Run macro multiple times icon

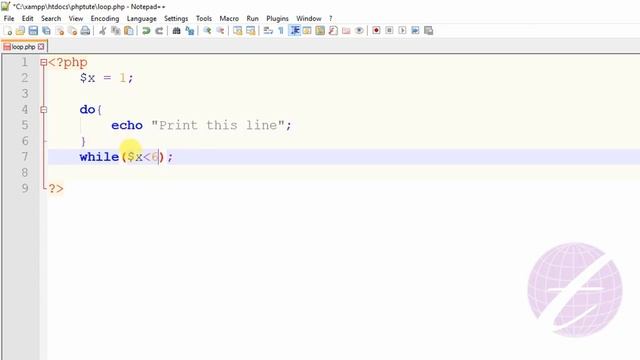click(416, 31)
